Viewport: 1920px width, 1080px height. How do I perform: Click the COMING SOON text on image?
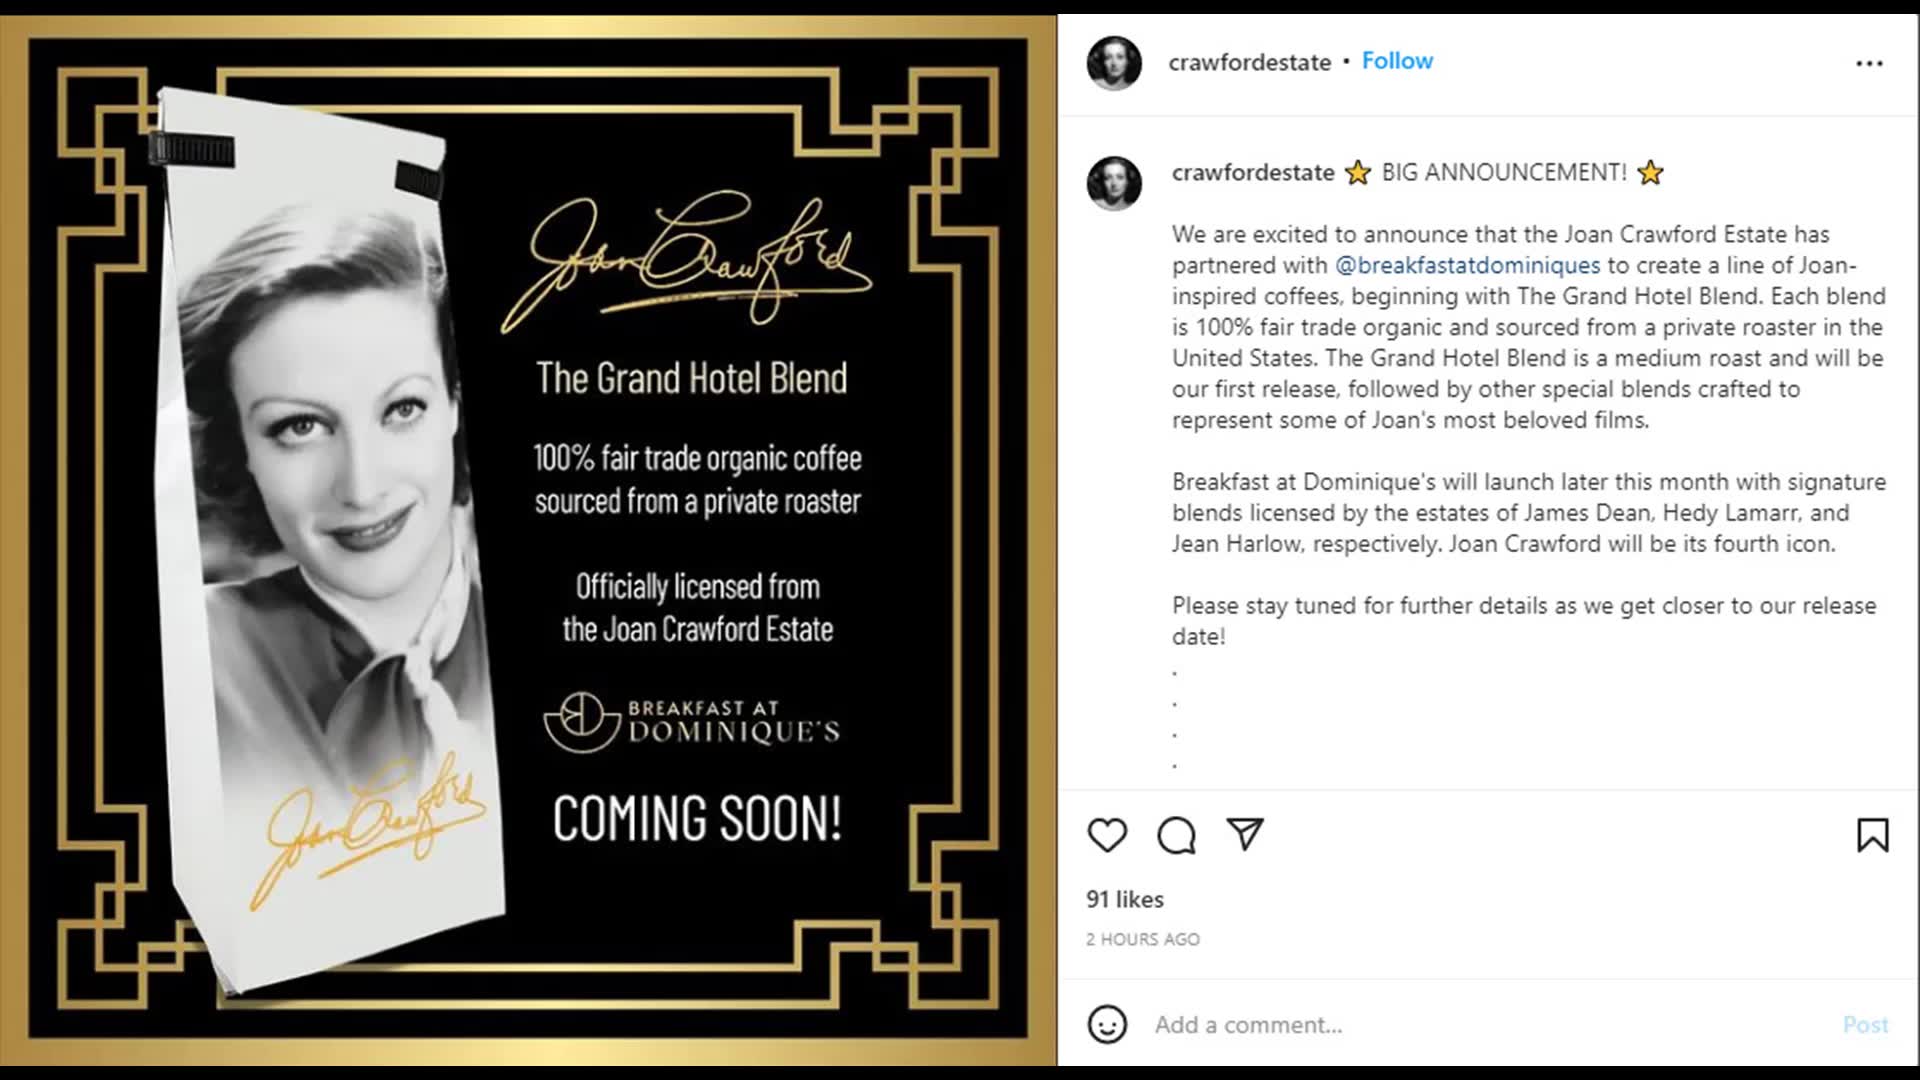[697, 819]
